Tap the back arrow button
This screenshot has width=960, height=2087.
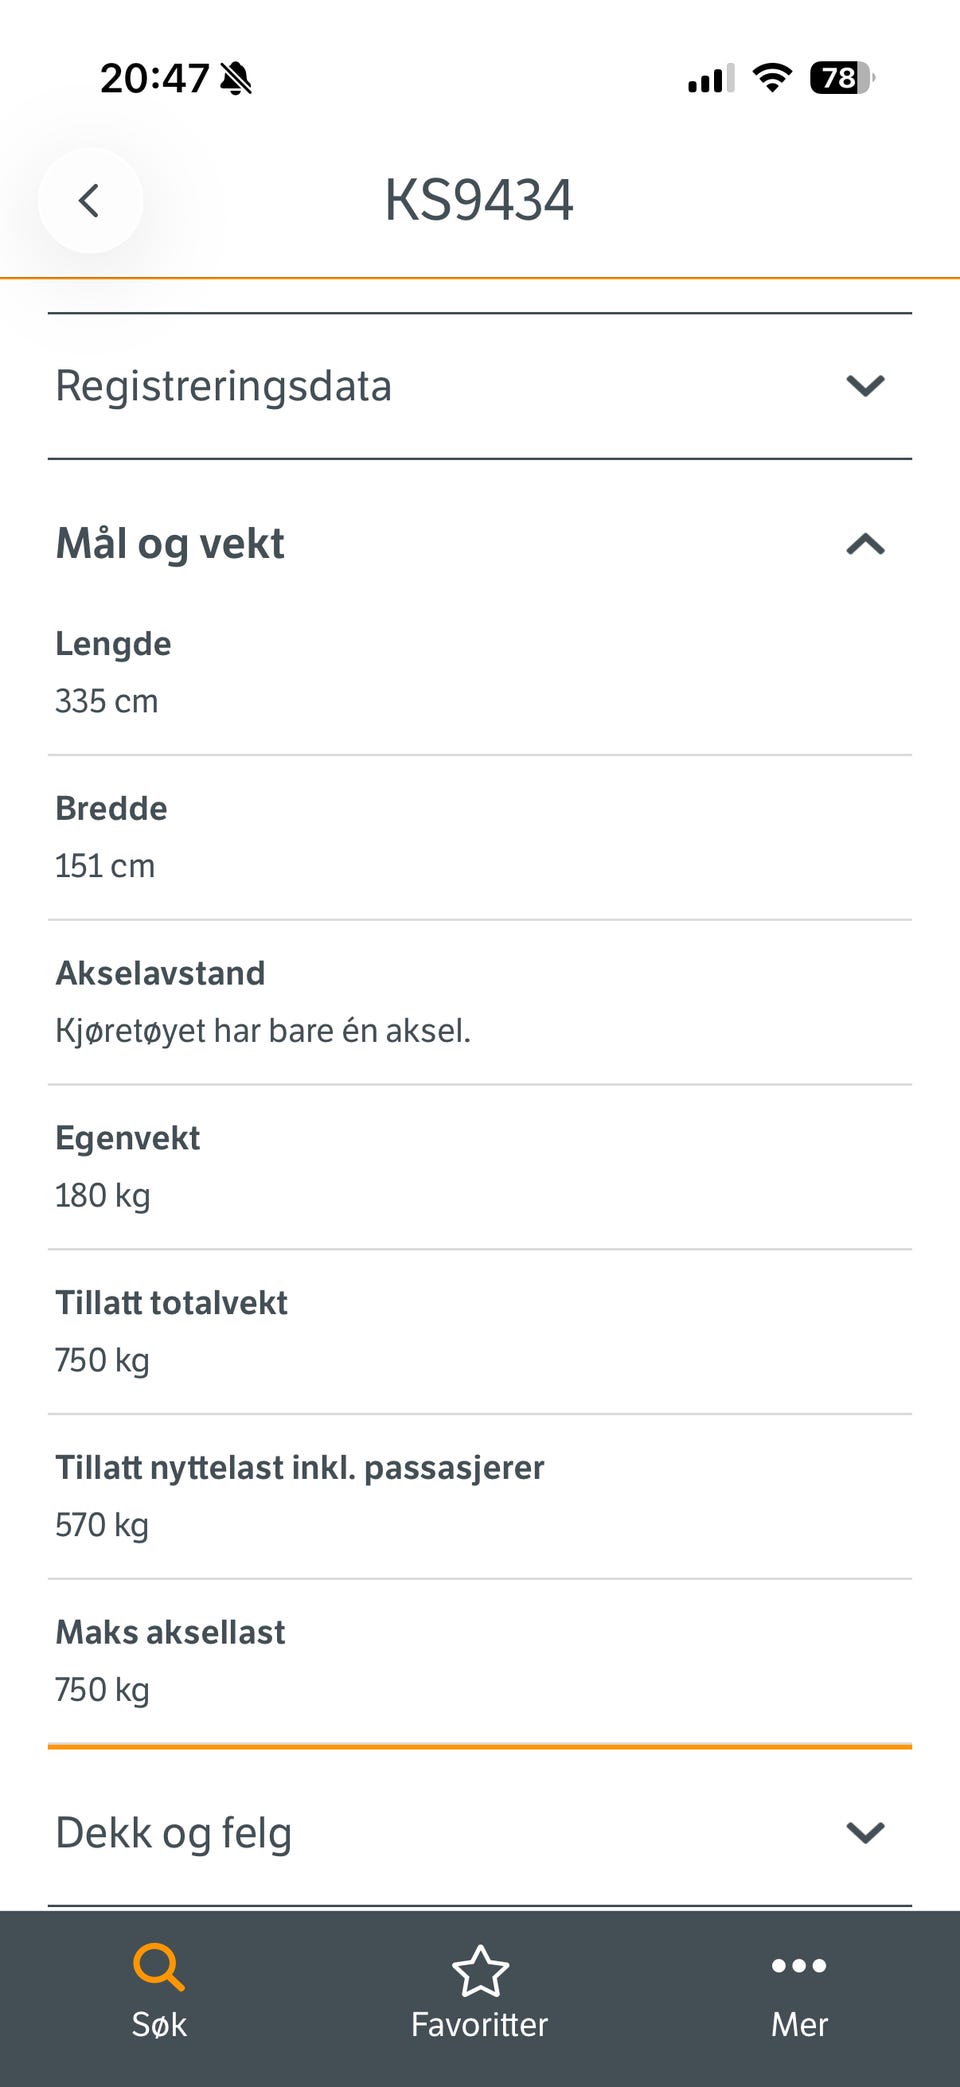[x=90, y=200]
